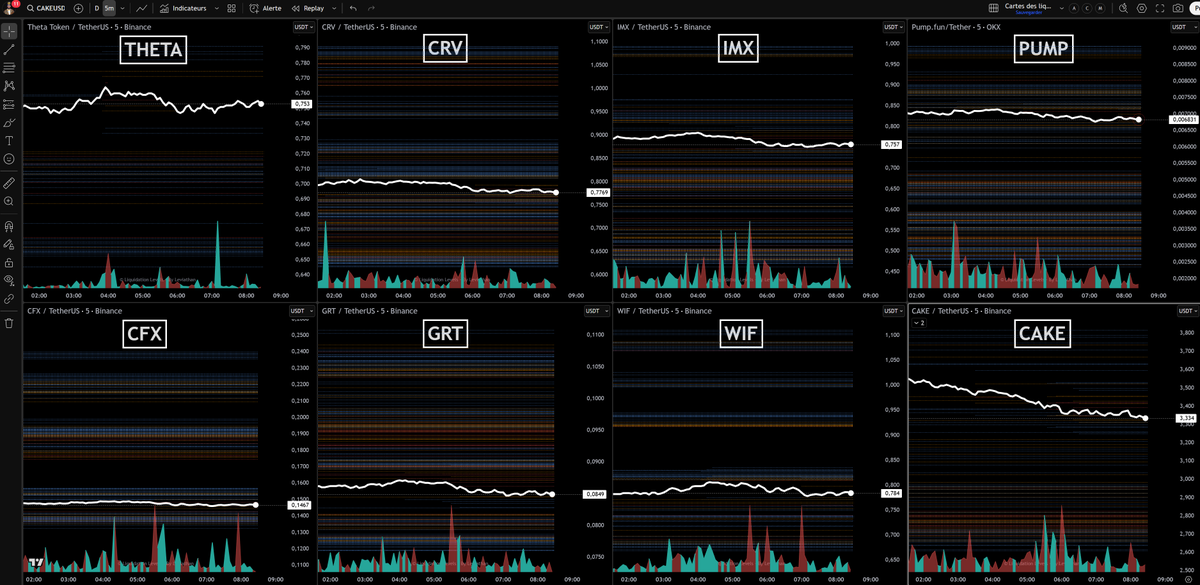This screenshot has height=585, width=1200.
Task: Open the user profile avatar menu
Action: (9, 8)
